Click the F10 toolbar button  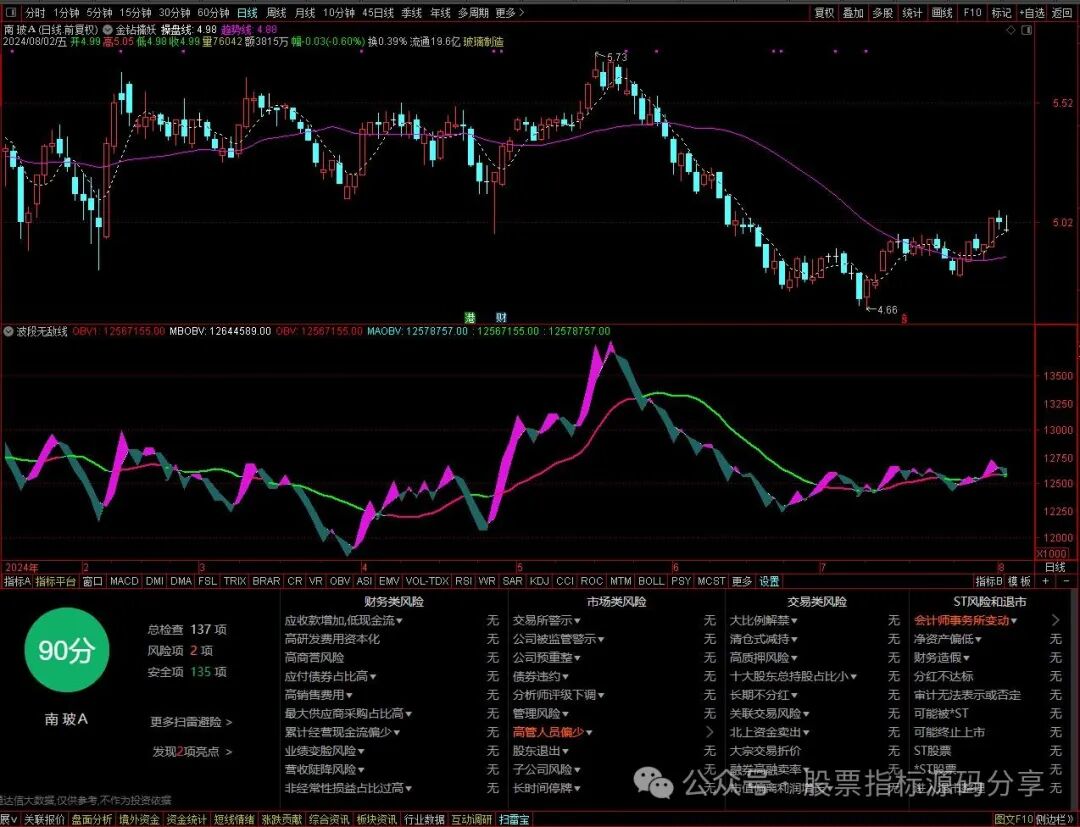[x=973, y=12]
